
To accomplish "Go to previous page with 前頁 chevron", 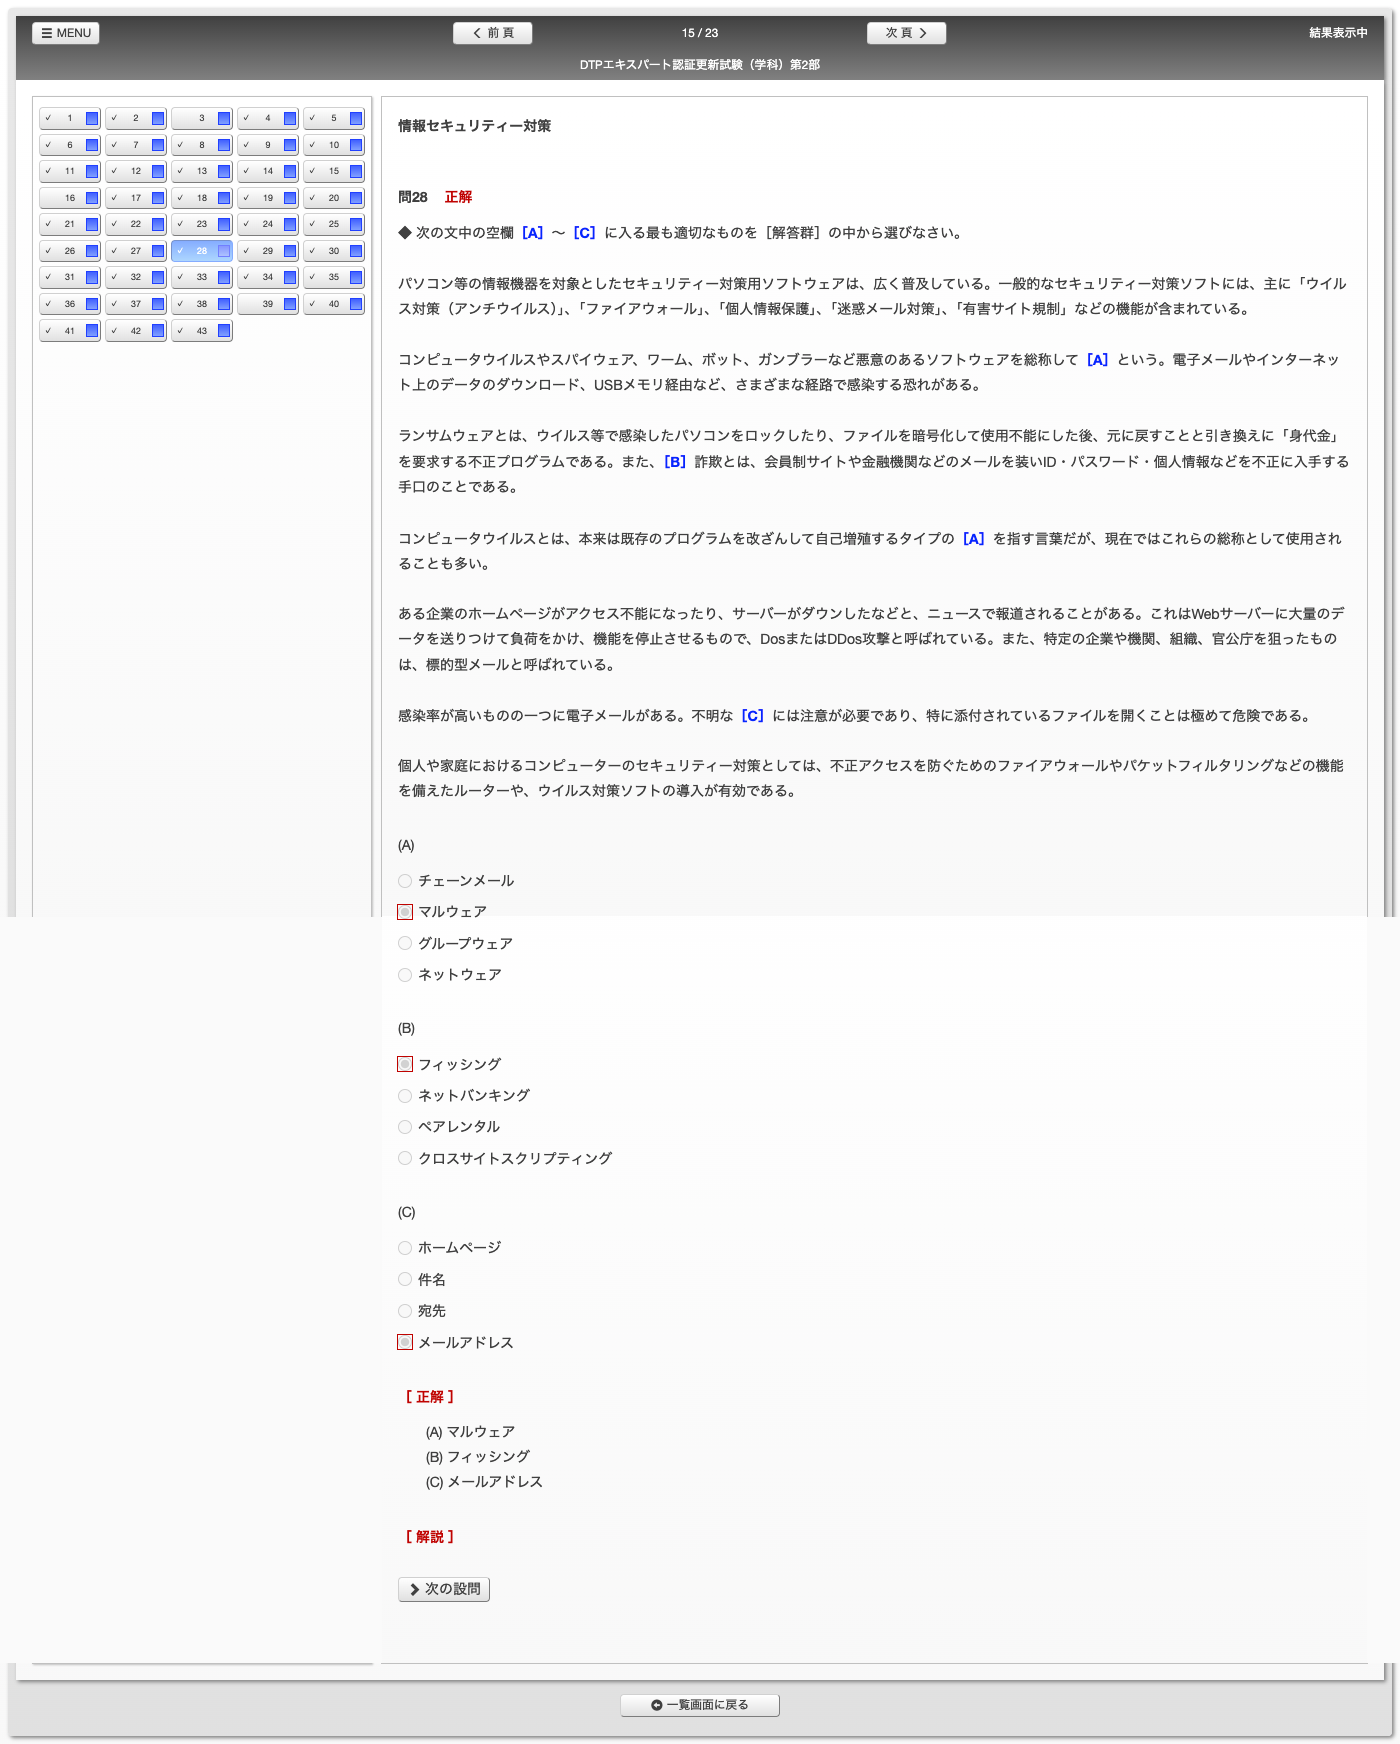I will pos(492,33).
